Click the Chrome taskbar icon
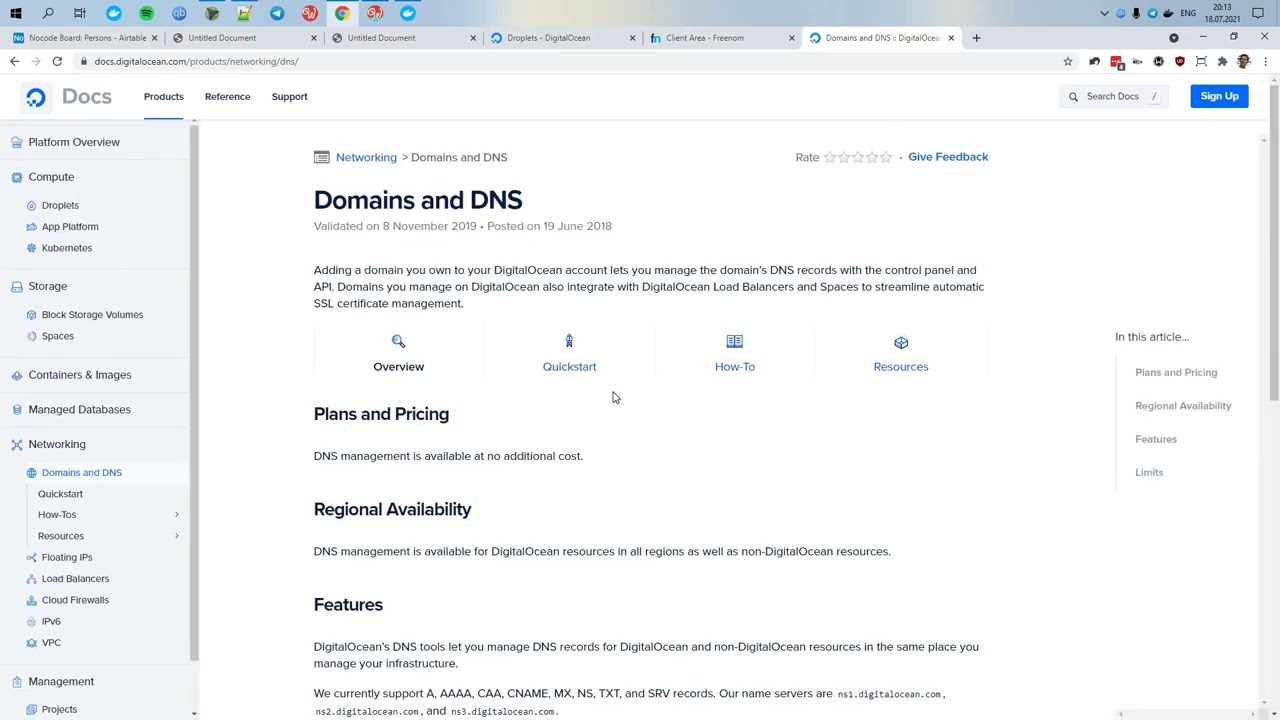The width and height of the screenshot is (1280, 720). (343, 13)
